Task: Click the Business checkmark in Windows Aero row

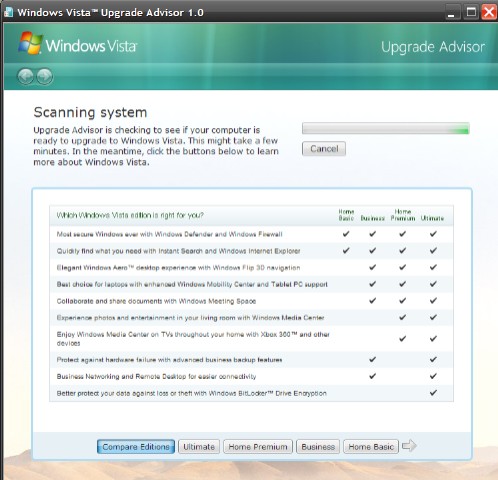Action: click(373, 267)
